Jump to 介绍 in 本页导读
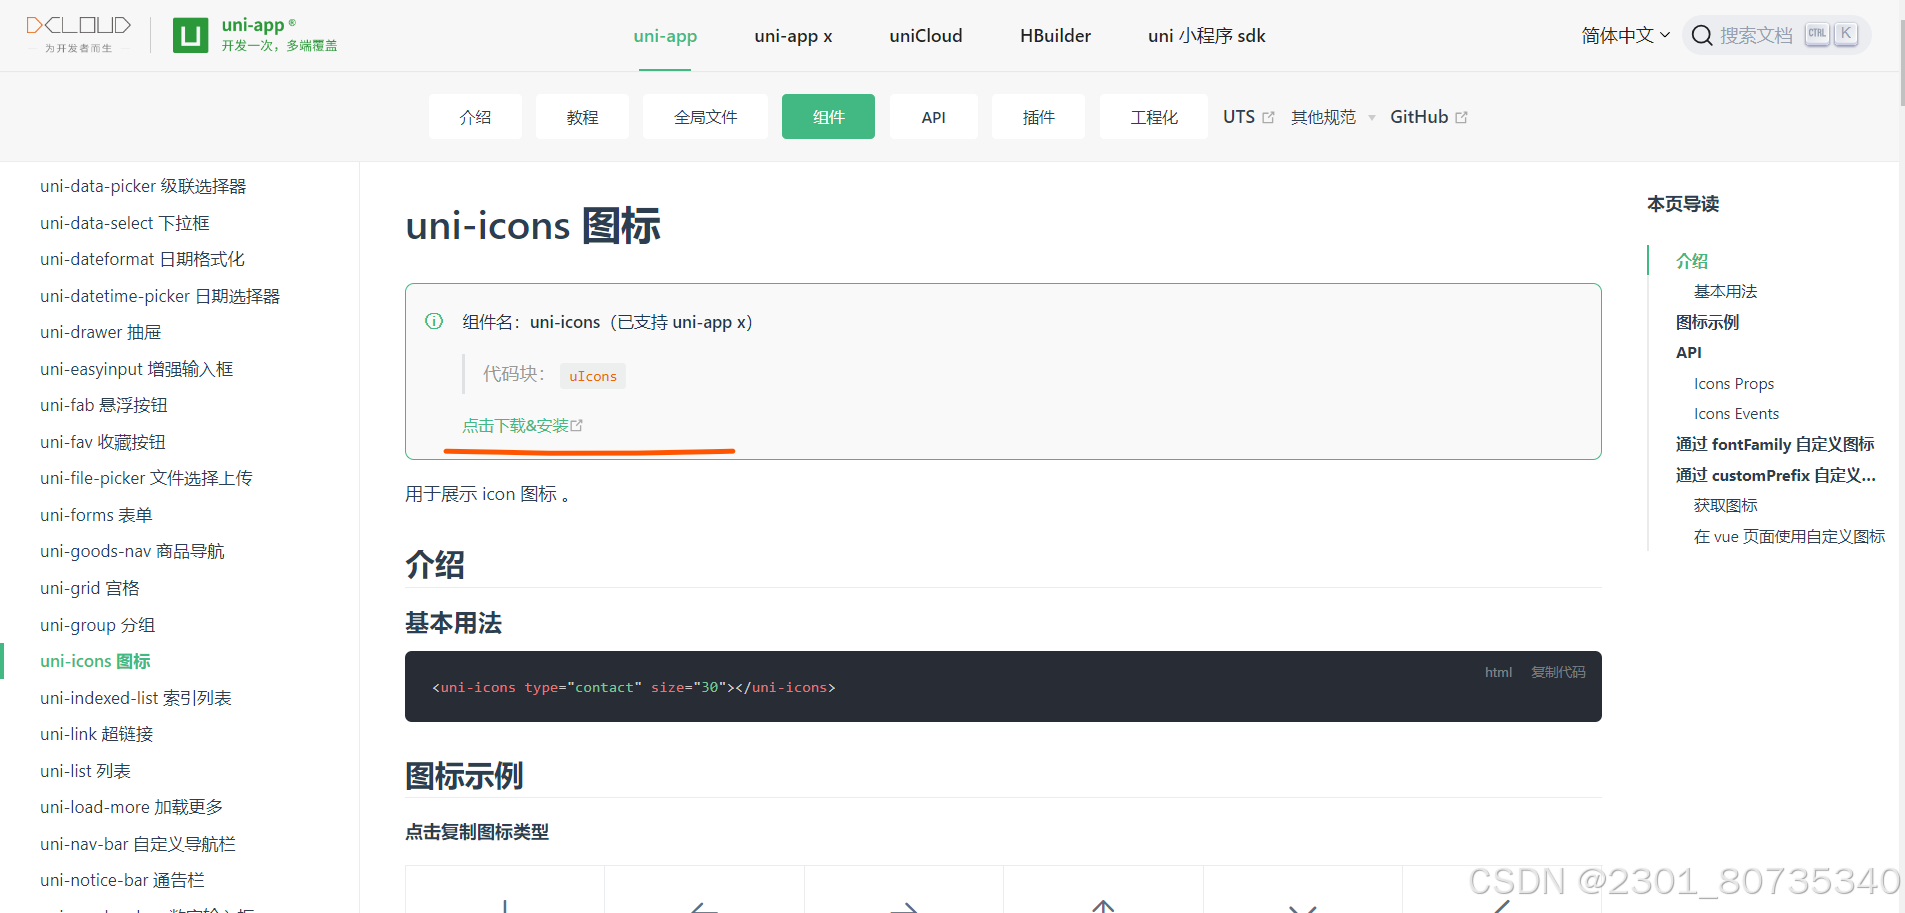Image resolution: width=1905 pixels, height=913 pixels. 1692,261
